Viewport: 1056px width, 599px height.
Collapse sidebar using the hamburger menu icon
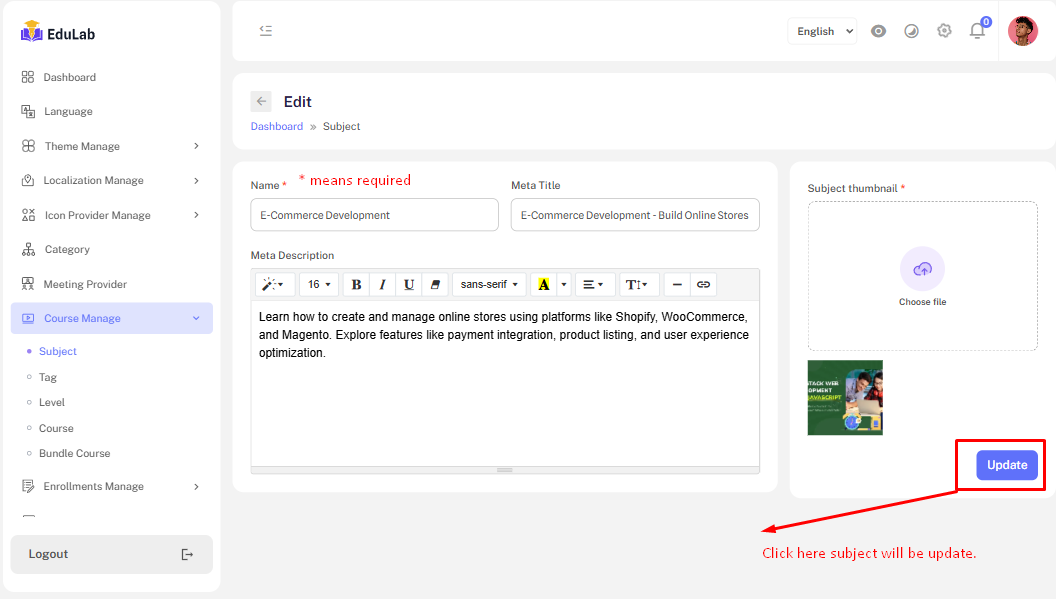tap(265, 31)
